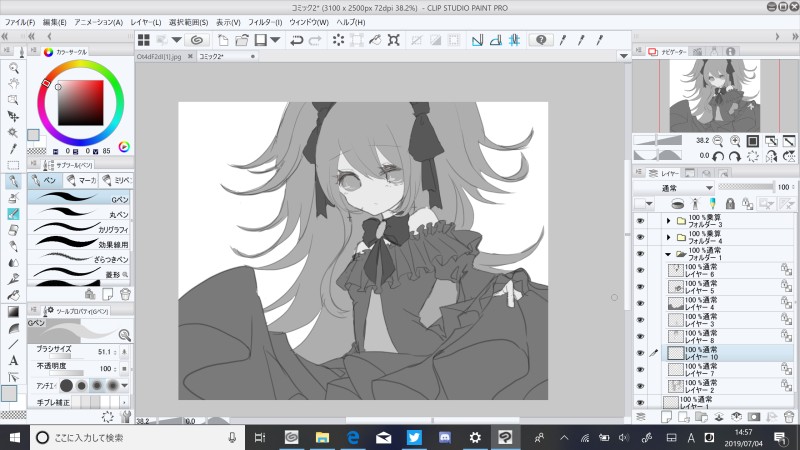Select レイヤー 10 in layer list
The width and height of the screenshot is (800, 450).
point(730,353)
